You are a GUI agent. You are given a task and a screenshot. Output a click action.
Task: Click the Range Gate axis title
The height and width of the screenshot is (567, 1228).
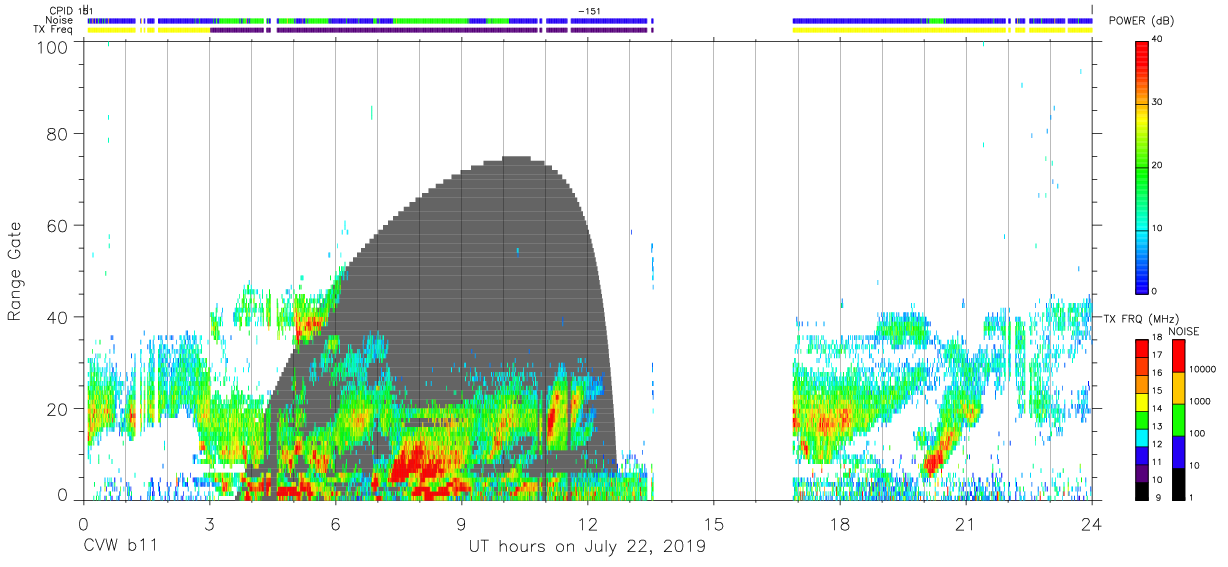coord(15,271)
